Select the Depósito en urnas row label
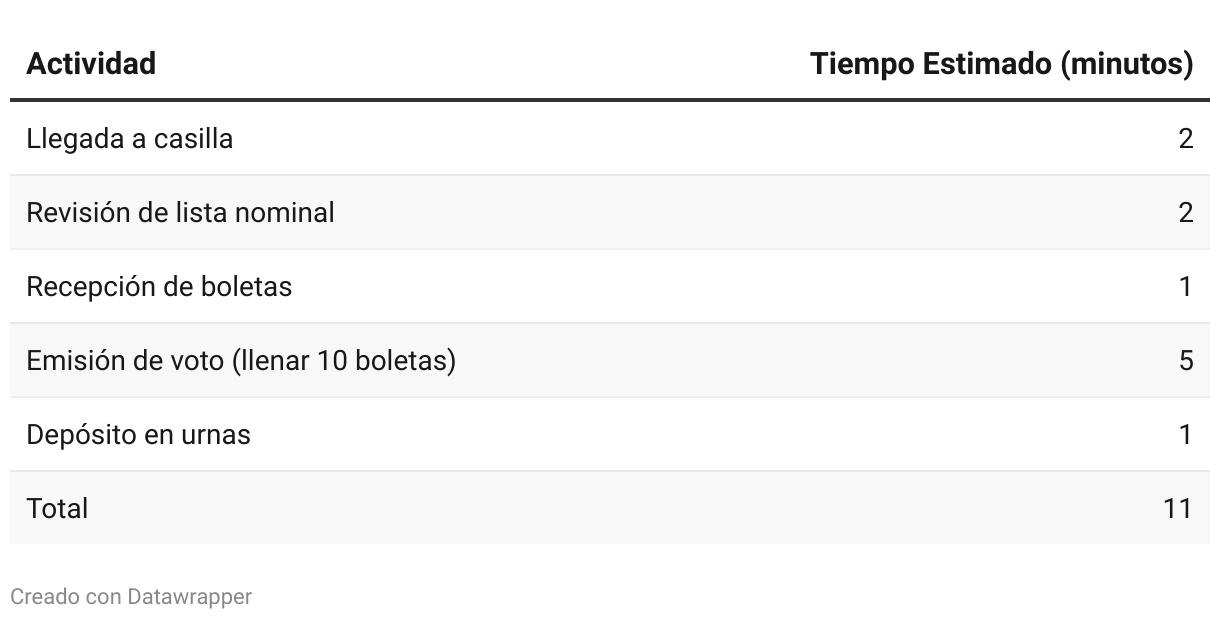The width and height of the screenshot is (1220, 620). coord(138,434)
